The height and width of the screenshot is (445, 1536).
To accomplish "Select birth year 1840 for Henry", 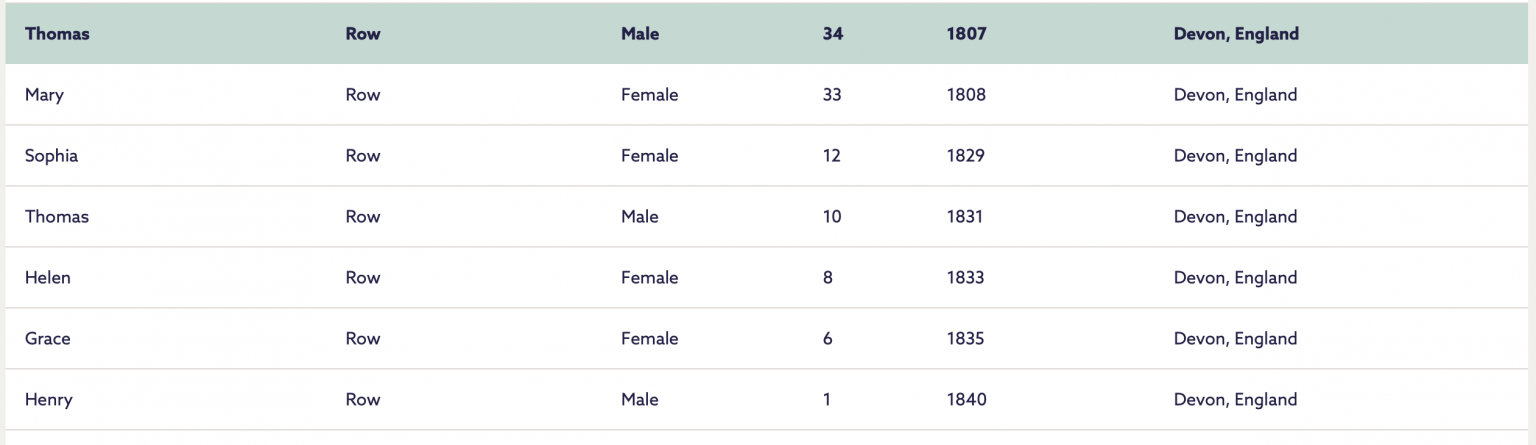I will pos(966,400).
